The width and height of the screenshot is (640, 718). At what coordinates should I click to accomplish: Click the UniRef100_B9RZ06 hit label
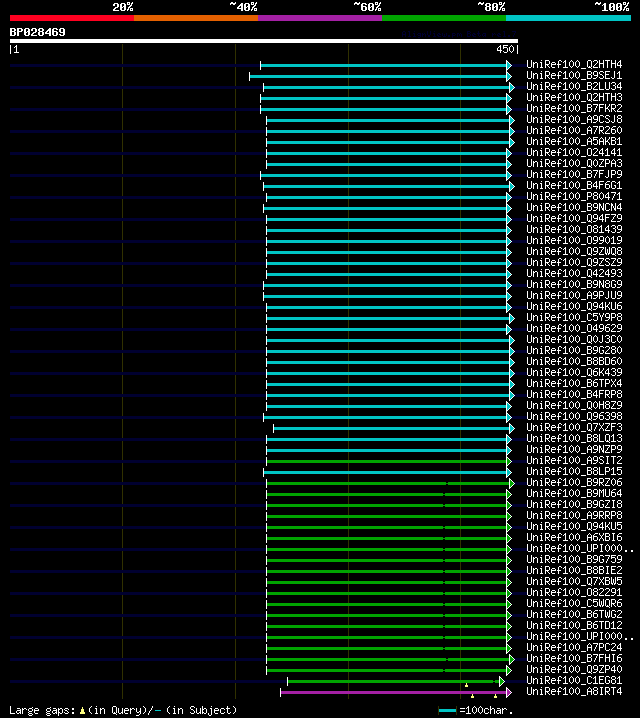click(x=574, y=482)
